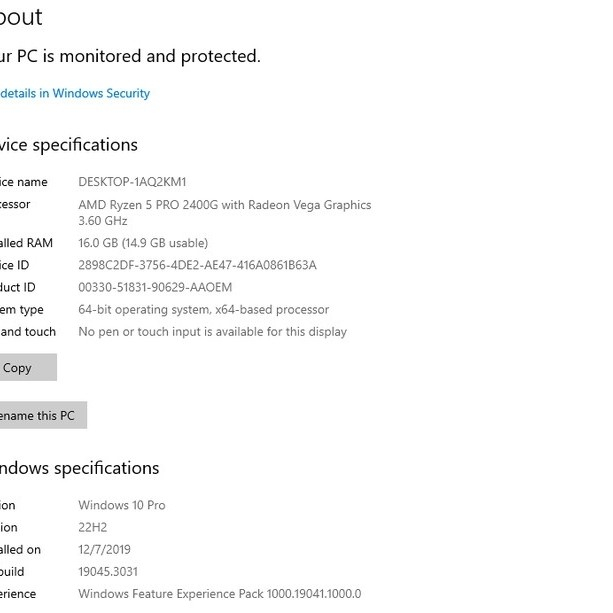This screenshot has height=613, width=613.
Task: Open the Windows Security details link
Action: pyautogui.click(x=75, y=93)
